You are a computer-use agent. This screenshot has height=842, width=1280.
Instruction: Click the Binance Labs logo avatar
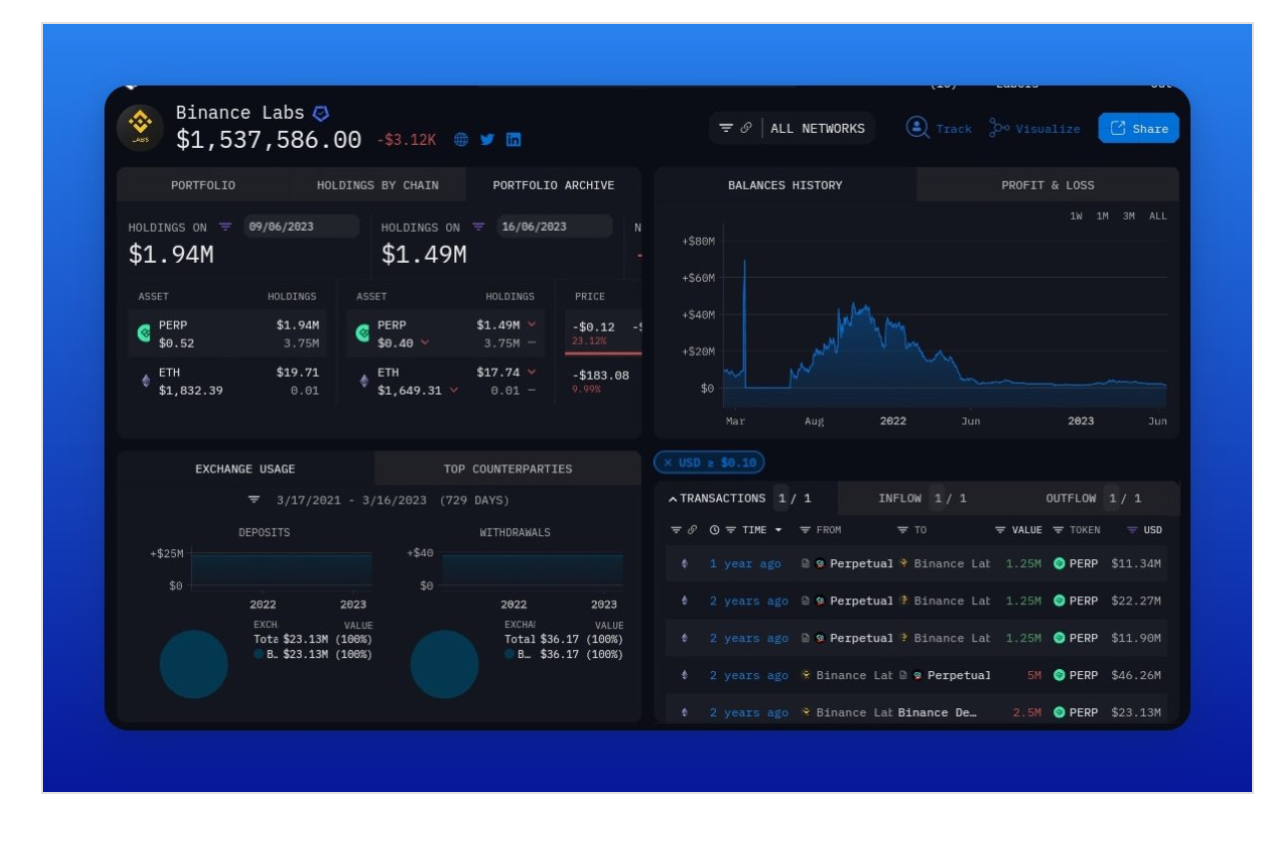141,127
